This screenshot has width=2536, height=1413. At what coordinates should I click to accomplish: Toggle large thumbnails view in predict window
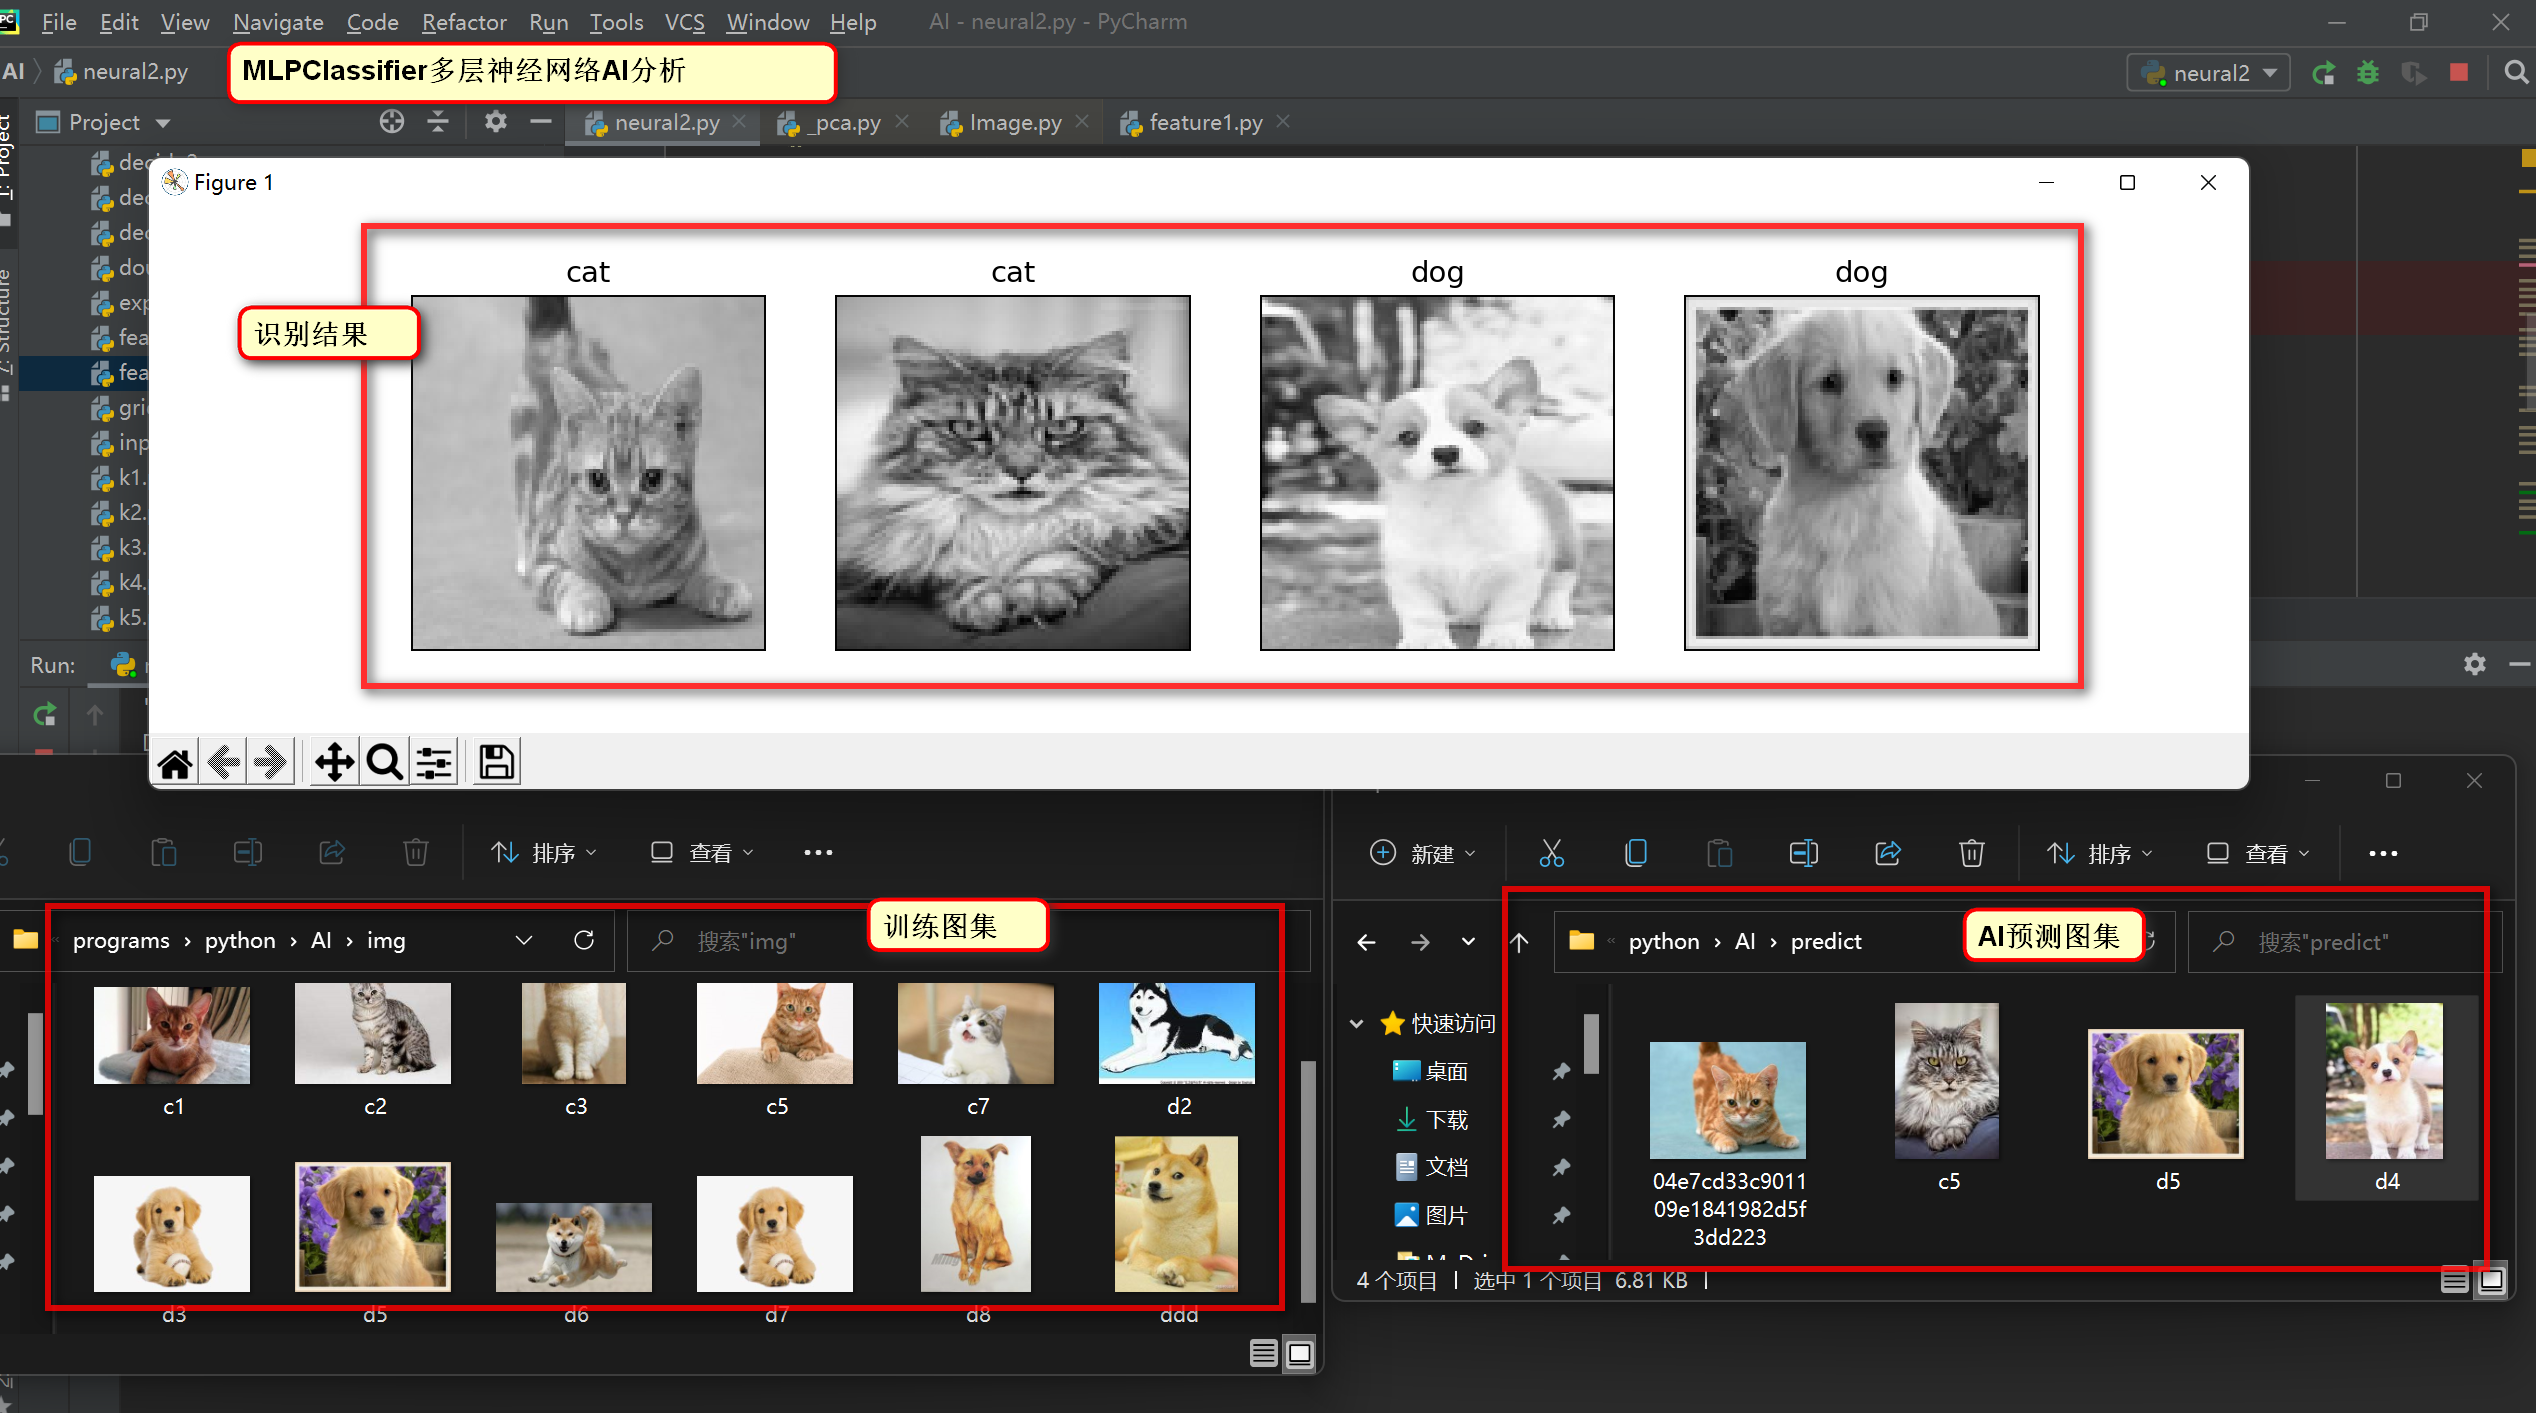tap(2492, 1280)
